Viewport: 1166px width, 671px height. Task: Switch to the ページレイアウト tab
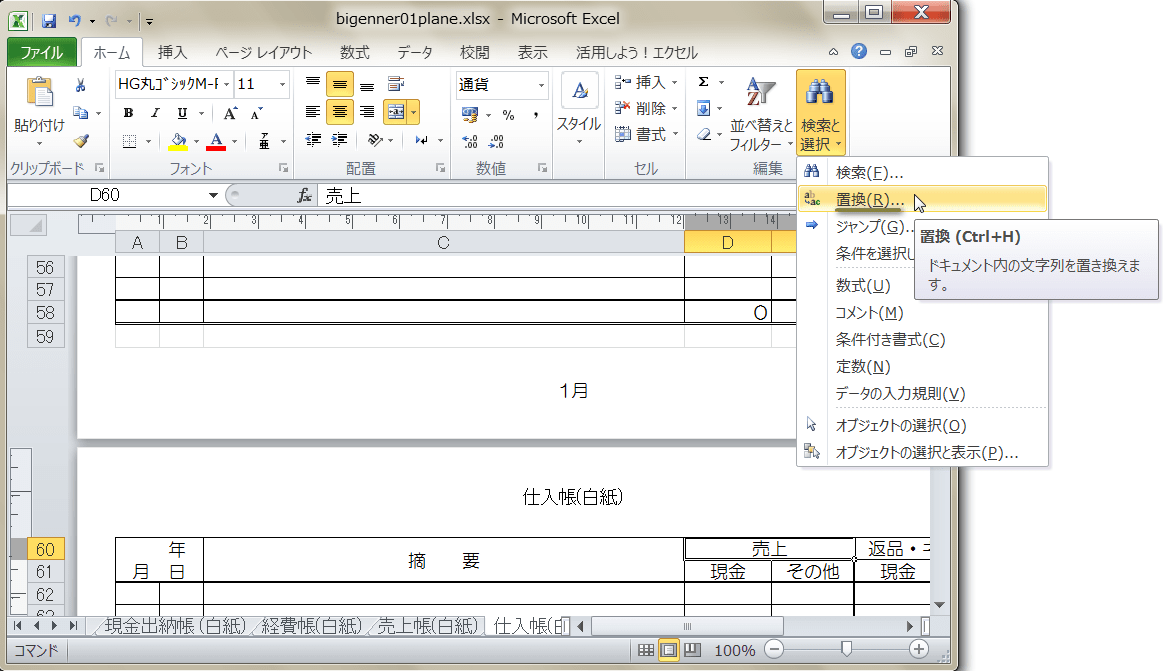pyautogui.click(x=263, y=52)
